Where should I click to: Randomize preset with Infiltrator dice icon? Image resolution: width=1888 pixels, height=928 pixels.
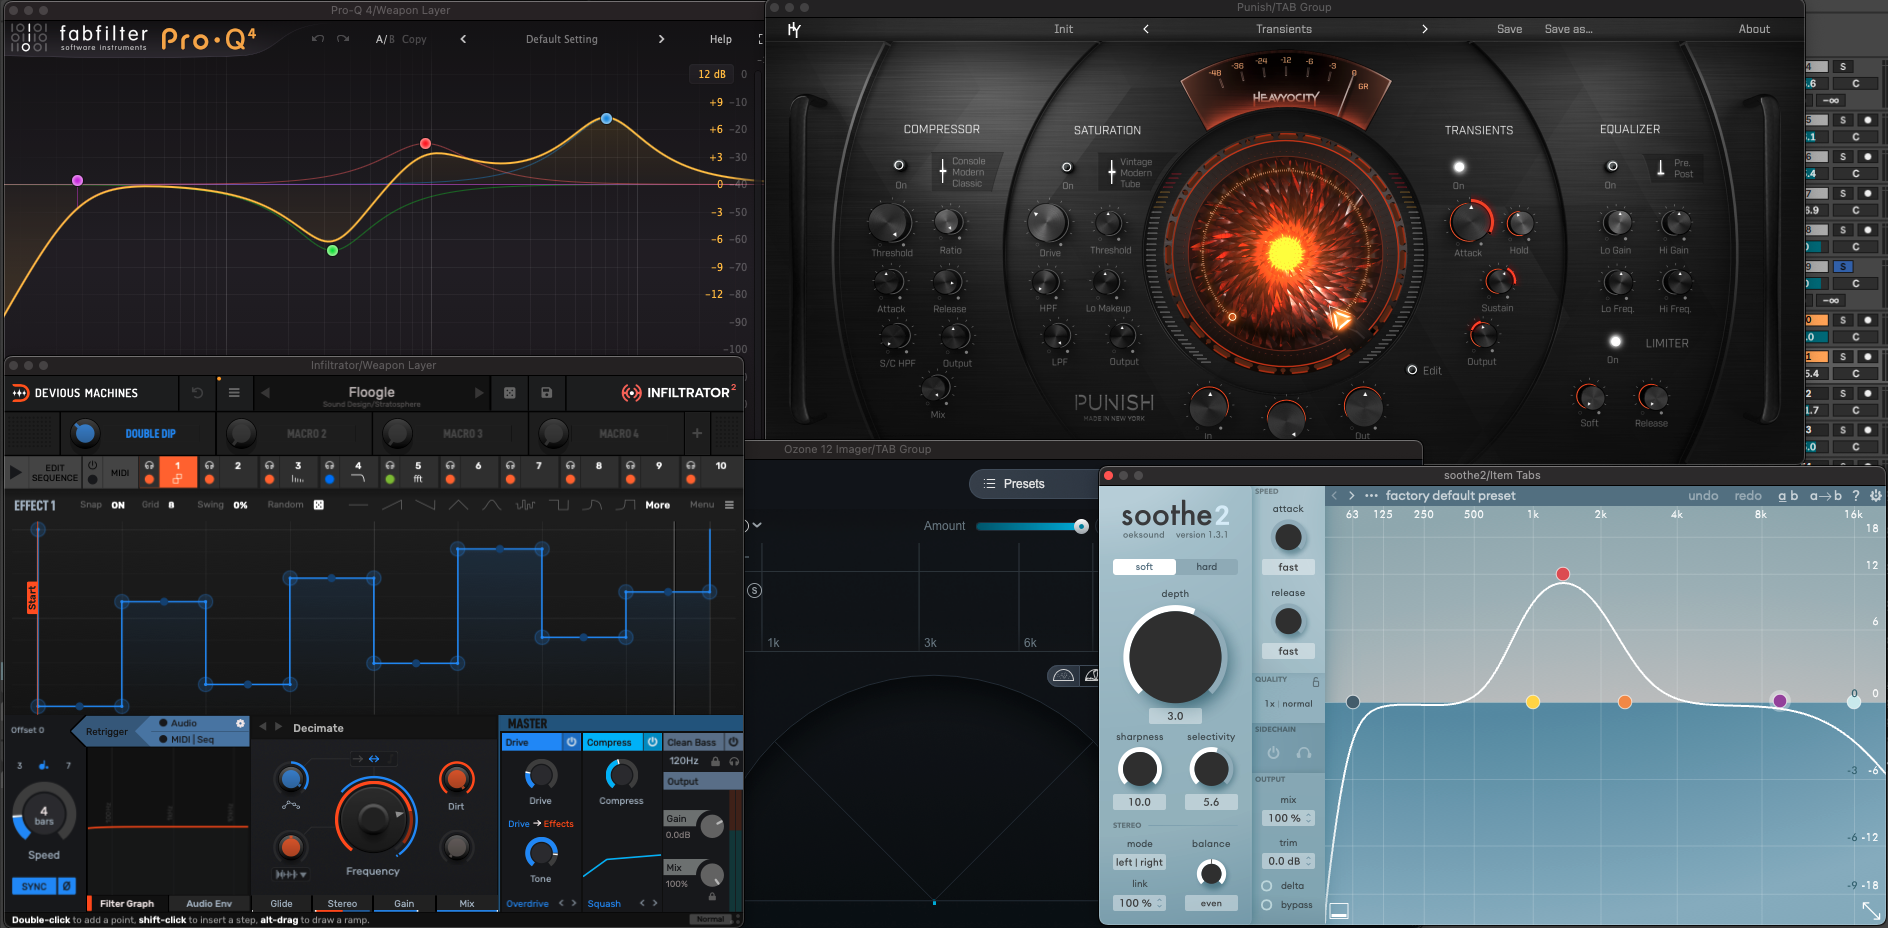[510, 393]
